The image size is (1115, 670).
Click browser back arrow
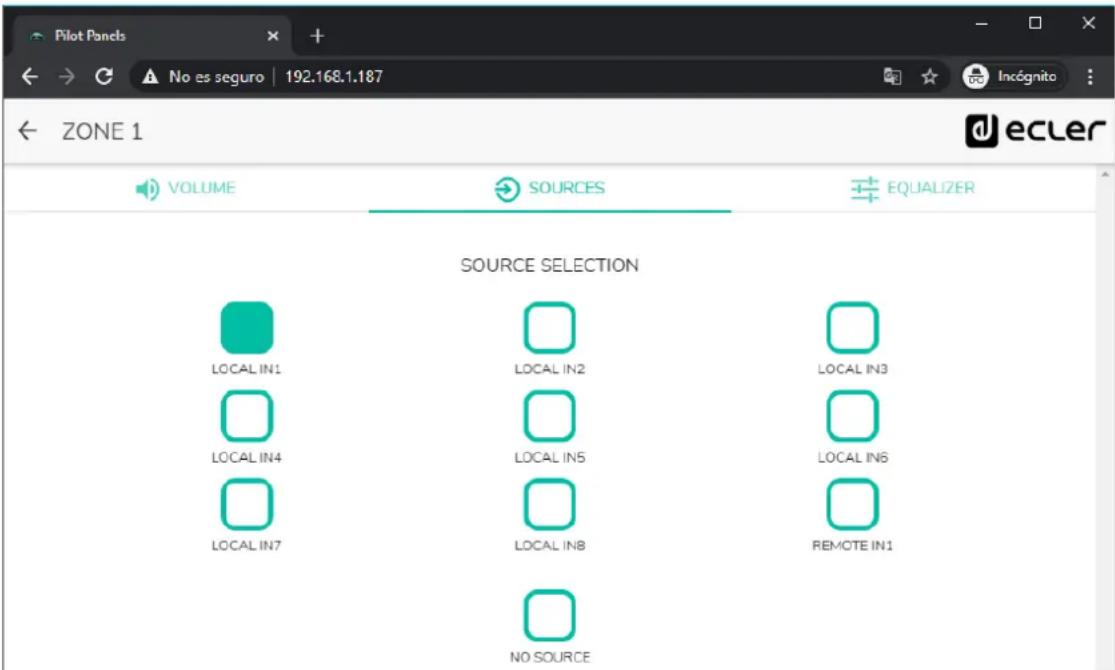[x=30, y=76]
